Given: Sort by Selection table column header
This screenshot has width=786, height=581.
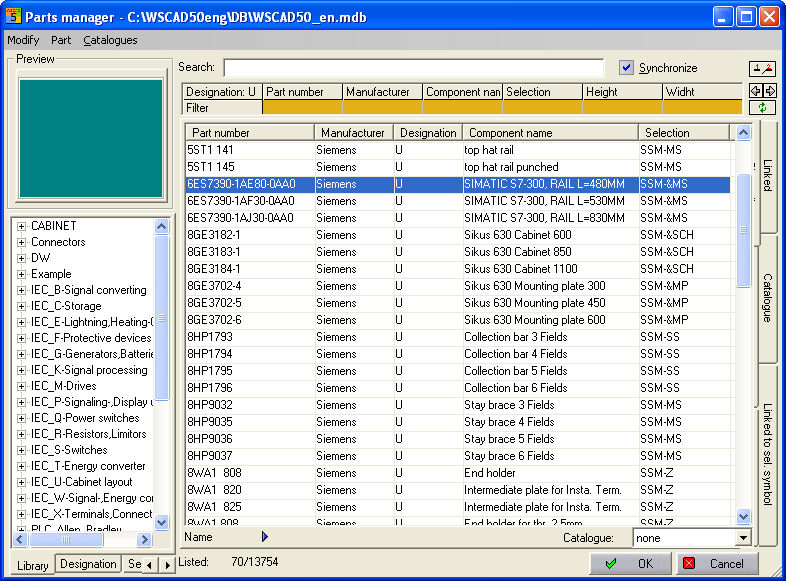Looking at the screenshot, I should [x=684, y=133].
